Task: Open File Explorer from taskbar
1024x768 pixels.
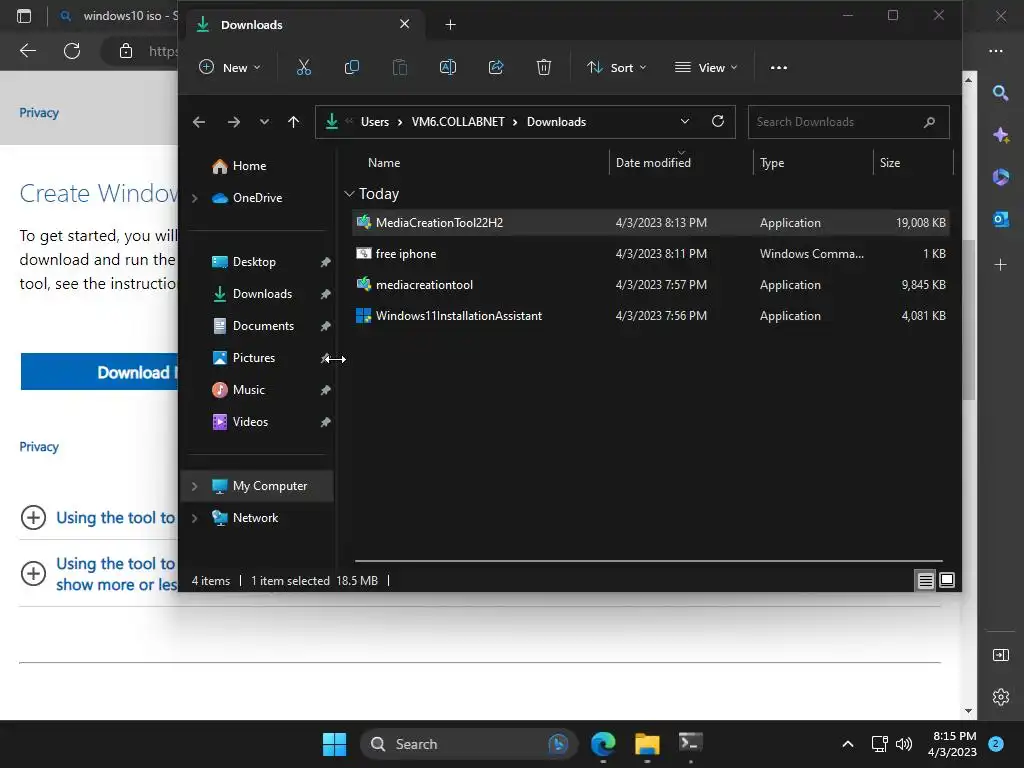Action: pyautogui.click(x=647, y=744)
